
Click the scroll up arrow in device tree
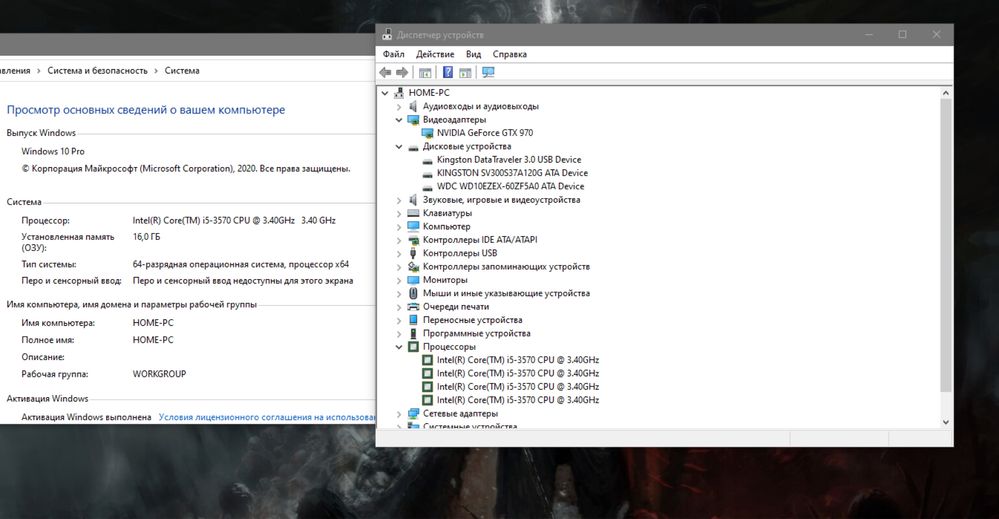click(945, 93)
